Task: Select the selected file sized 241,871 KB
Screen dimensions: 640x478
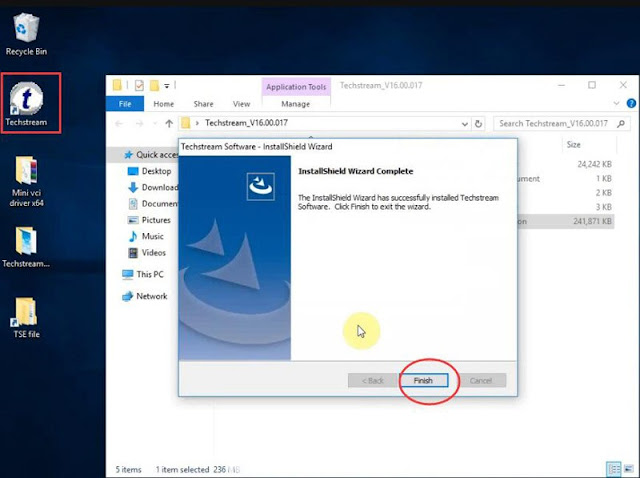Action: click(x=592, y=221)
